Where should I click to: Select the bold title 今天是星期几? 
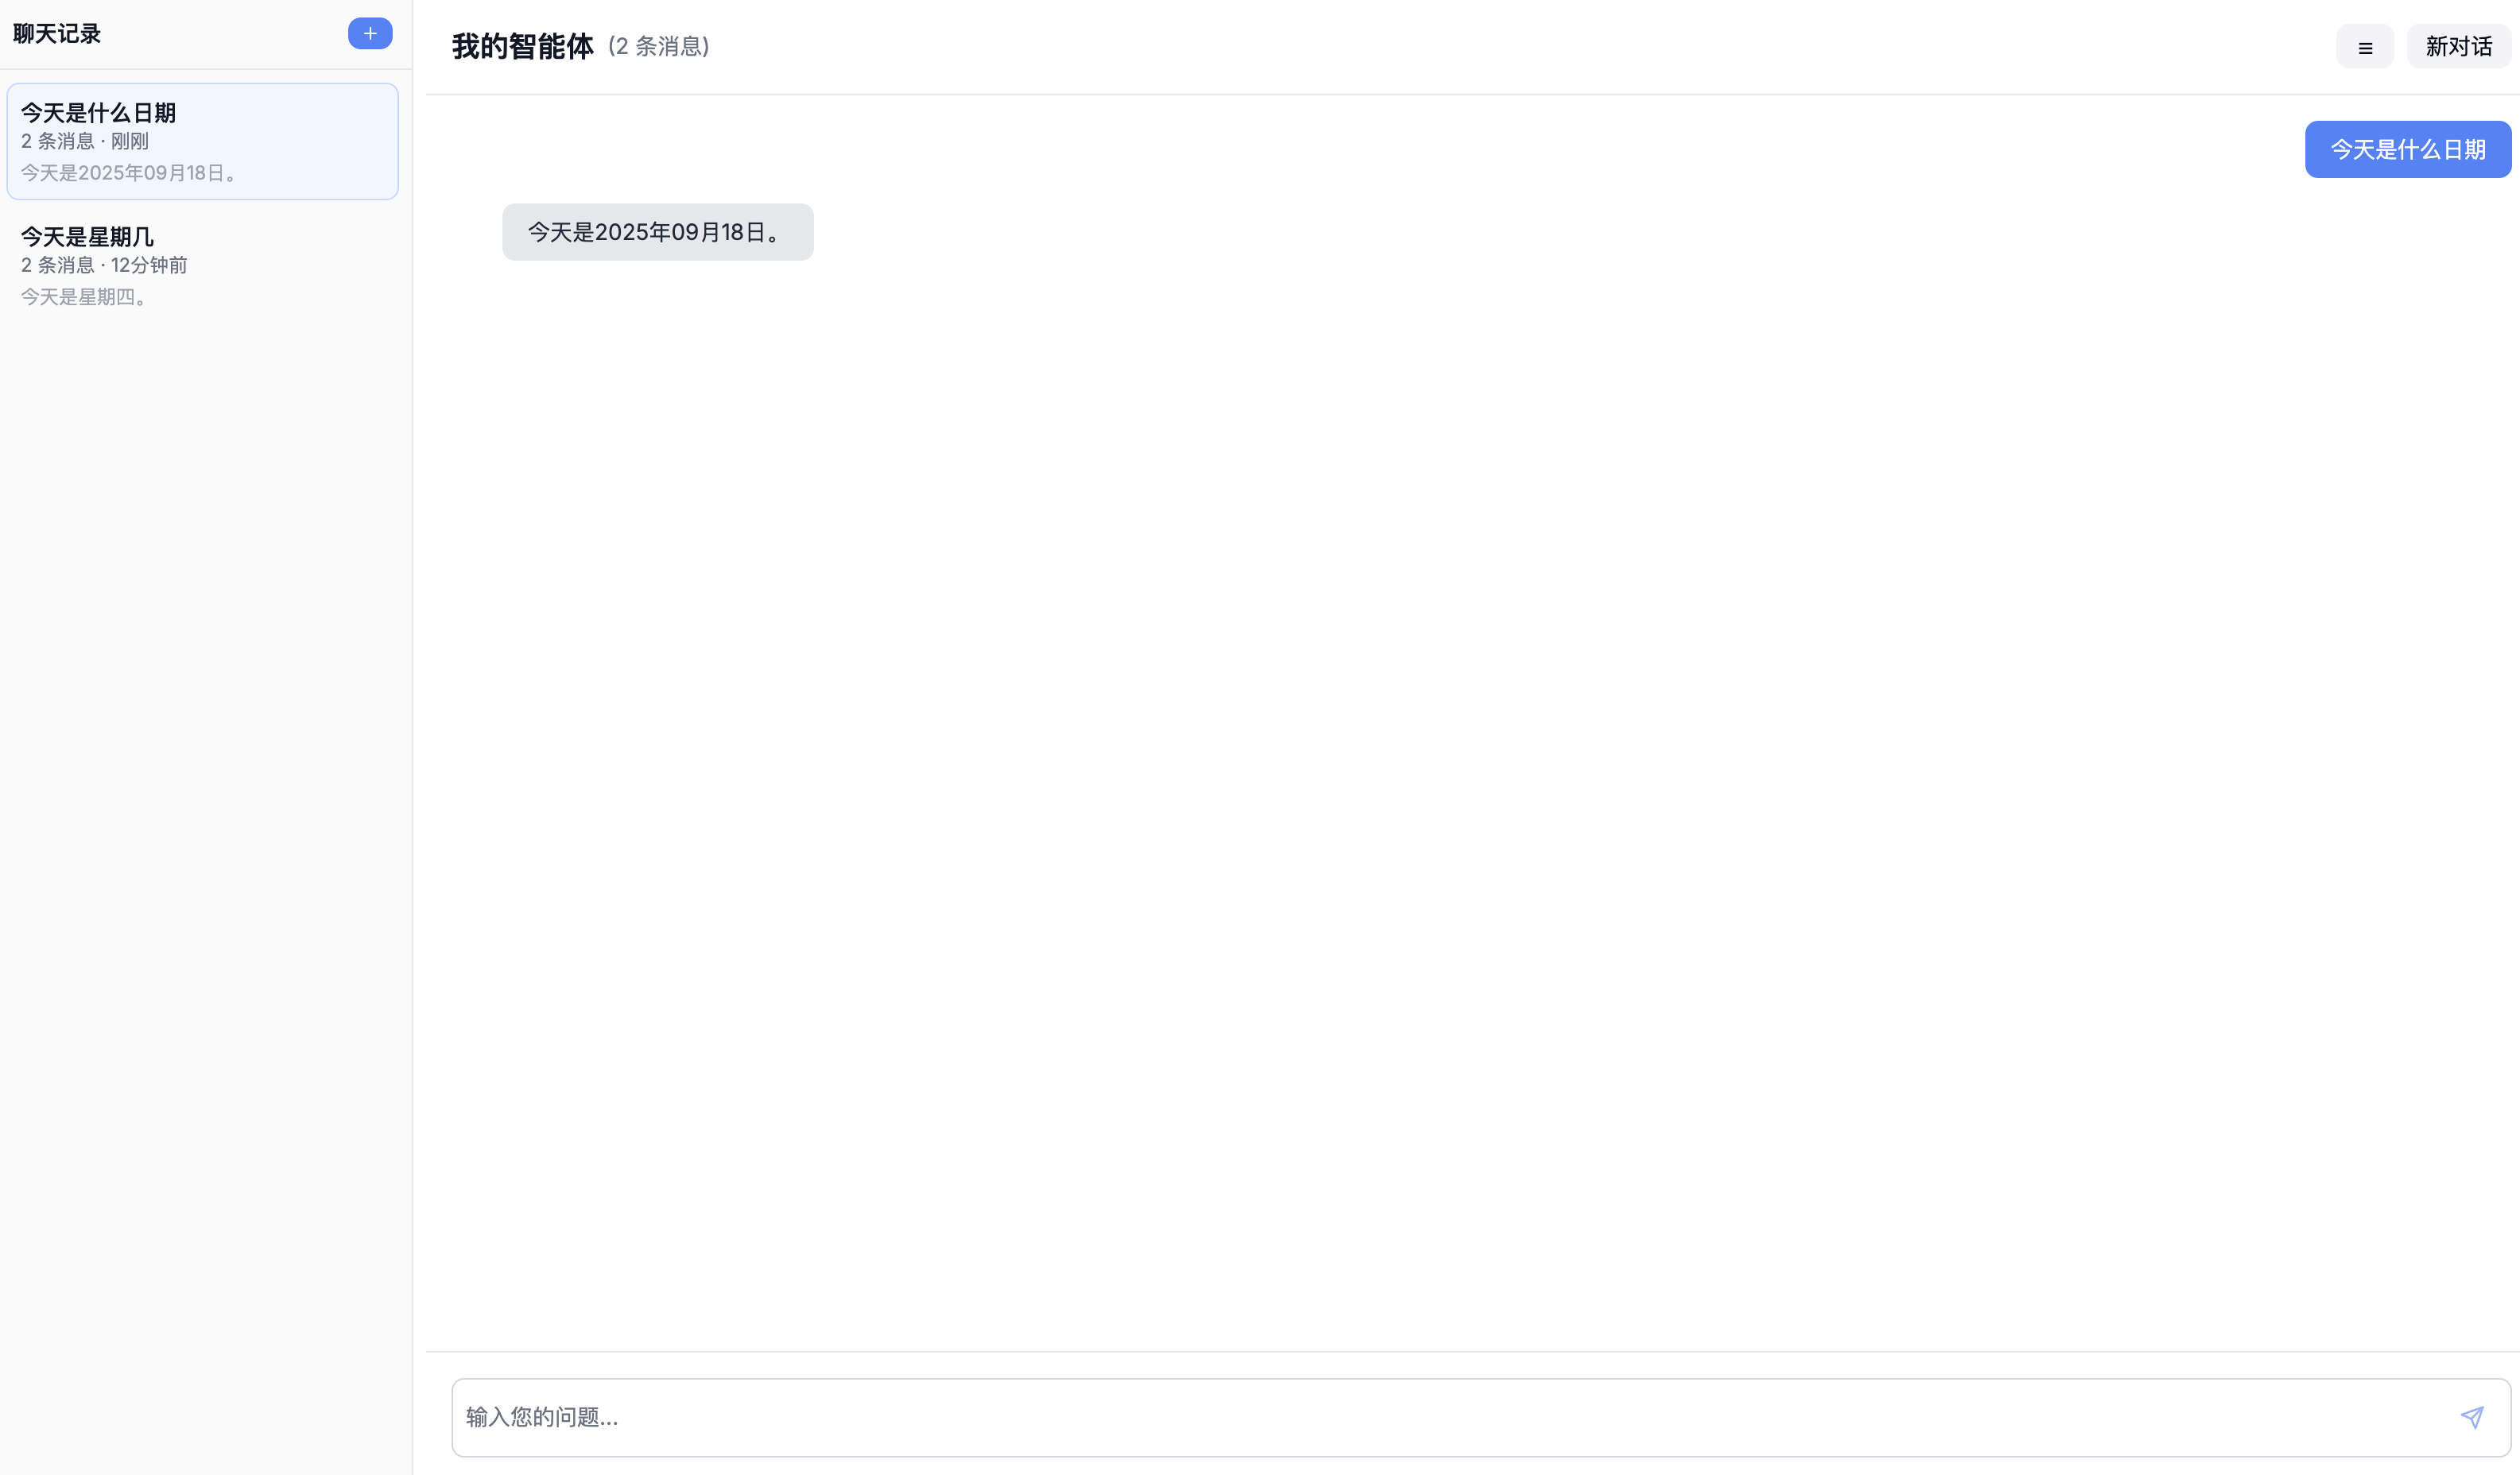[x=87, y=237]
